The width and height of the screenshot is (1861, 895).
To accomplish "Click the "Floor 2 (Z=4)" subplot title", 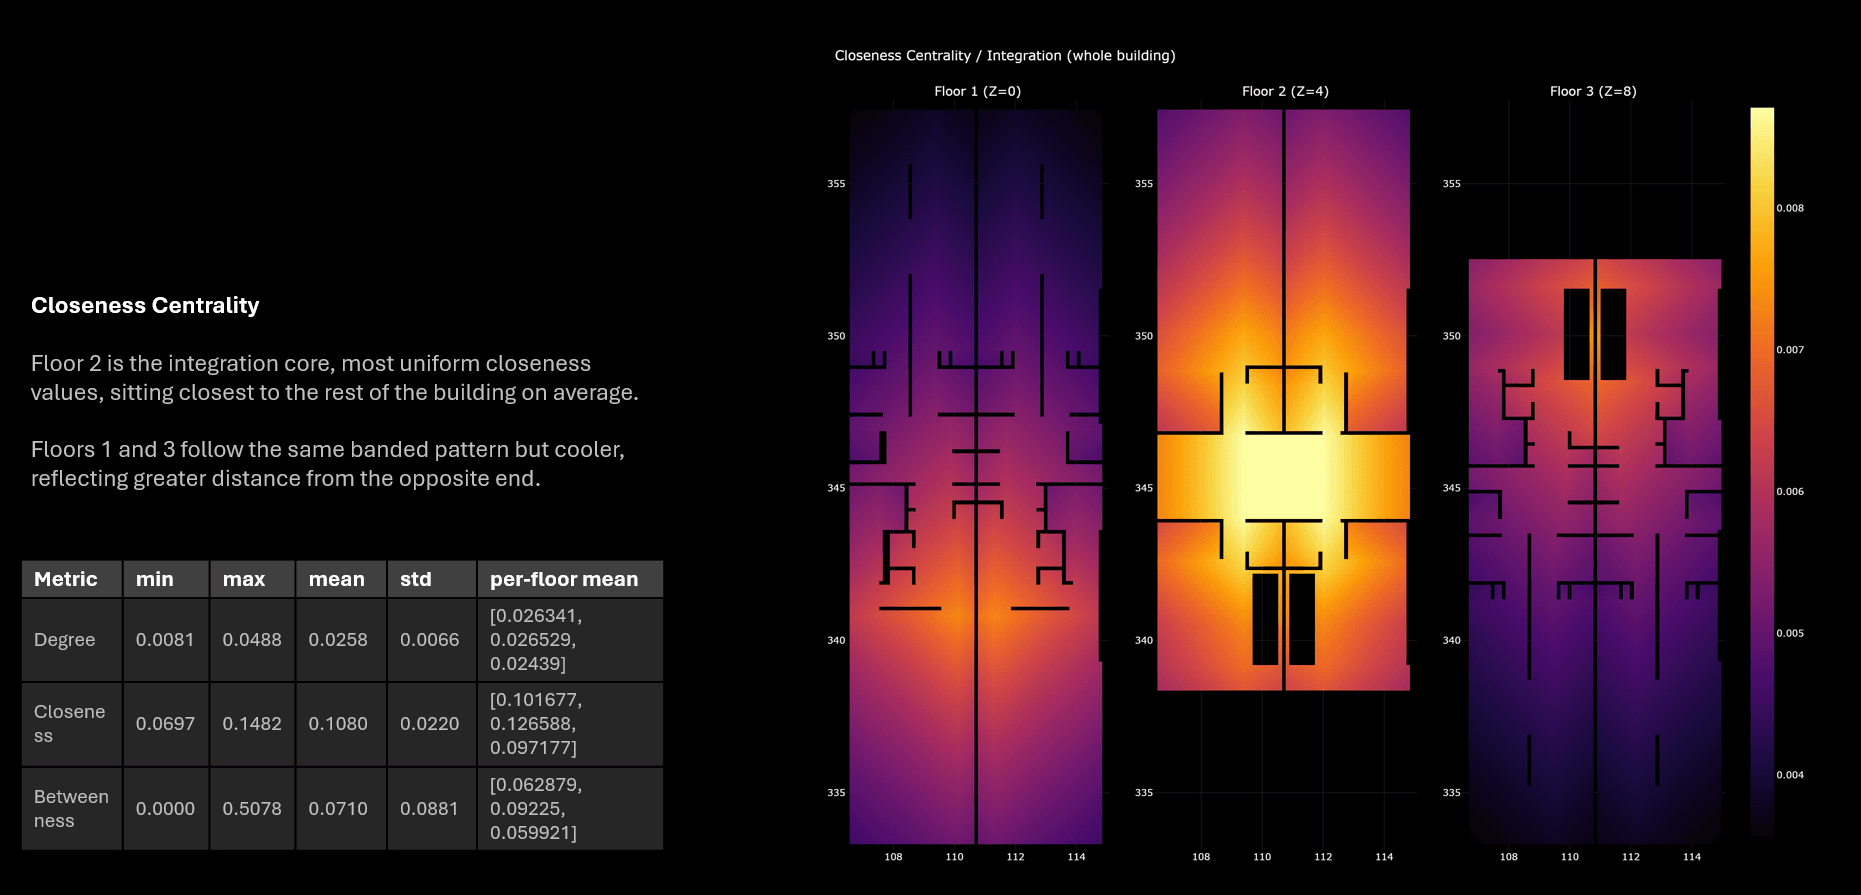I will pos(1285,91).
